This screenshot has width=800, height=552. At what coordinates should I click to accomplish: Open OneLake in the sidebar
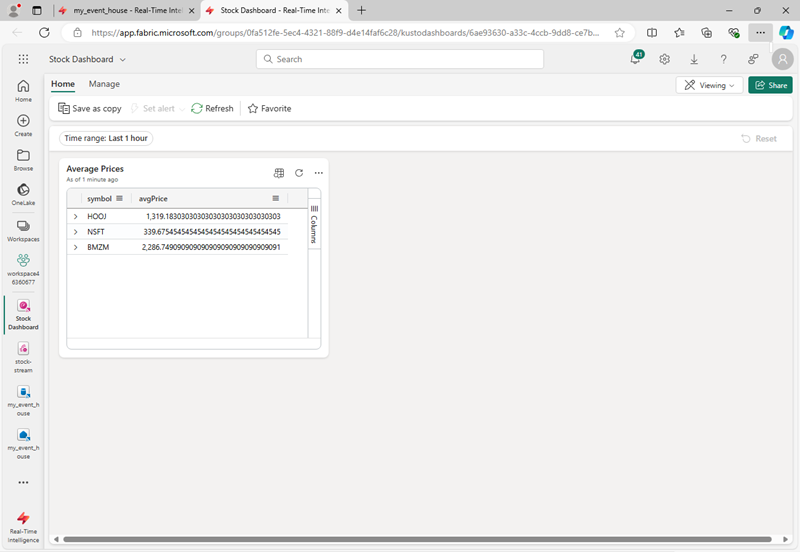click(23, 195)
